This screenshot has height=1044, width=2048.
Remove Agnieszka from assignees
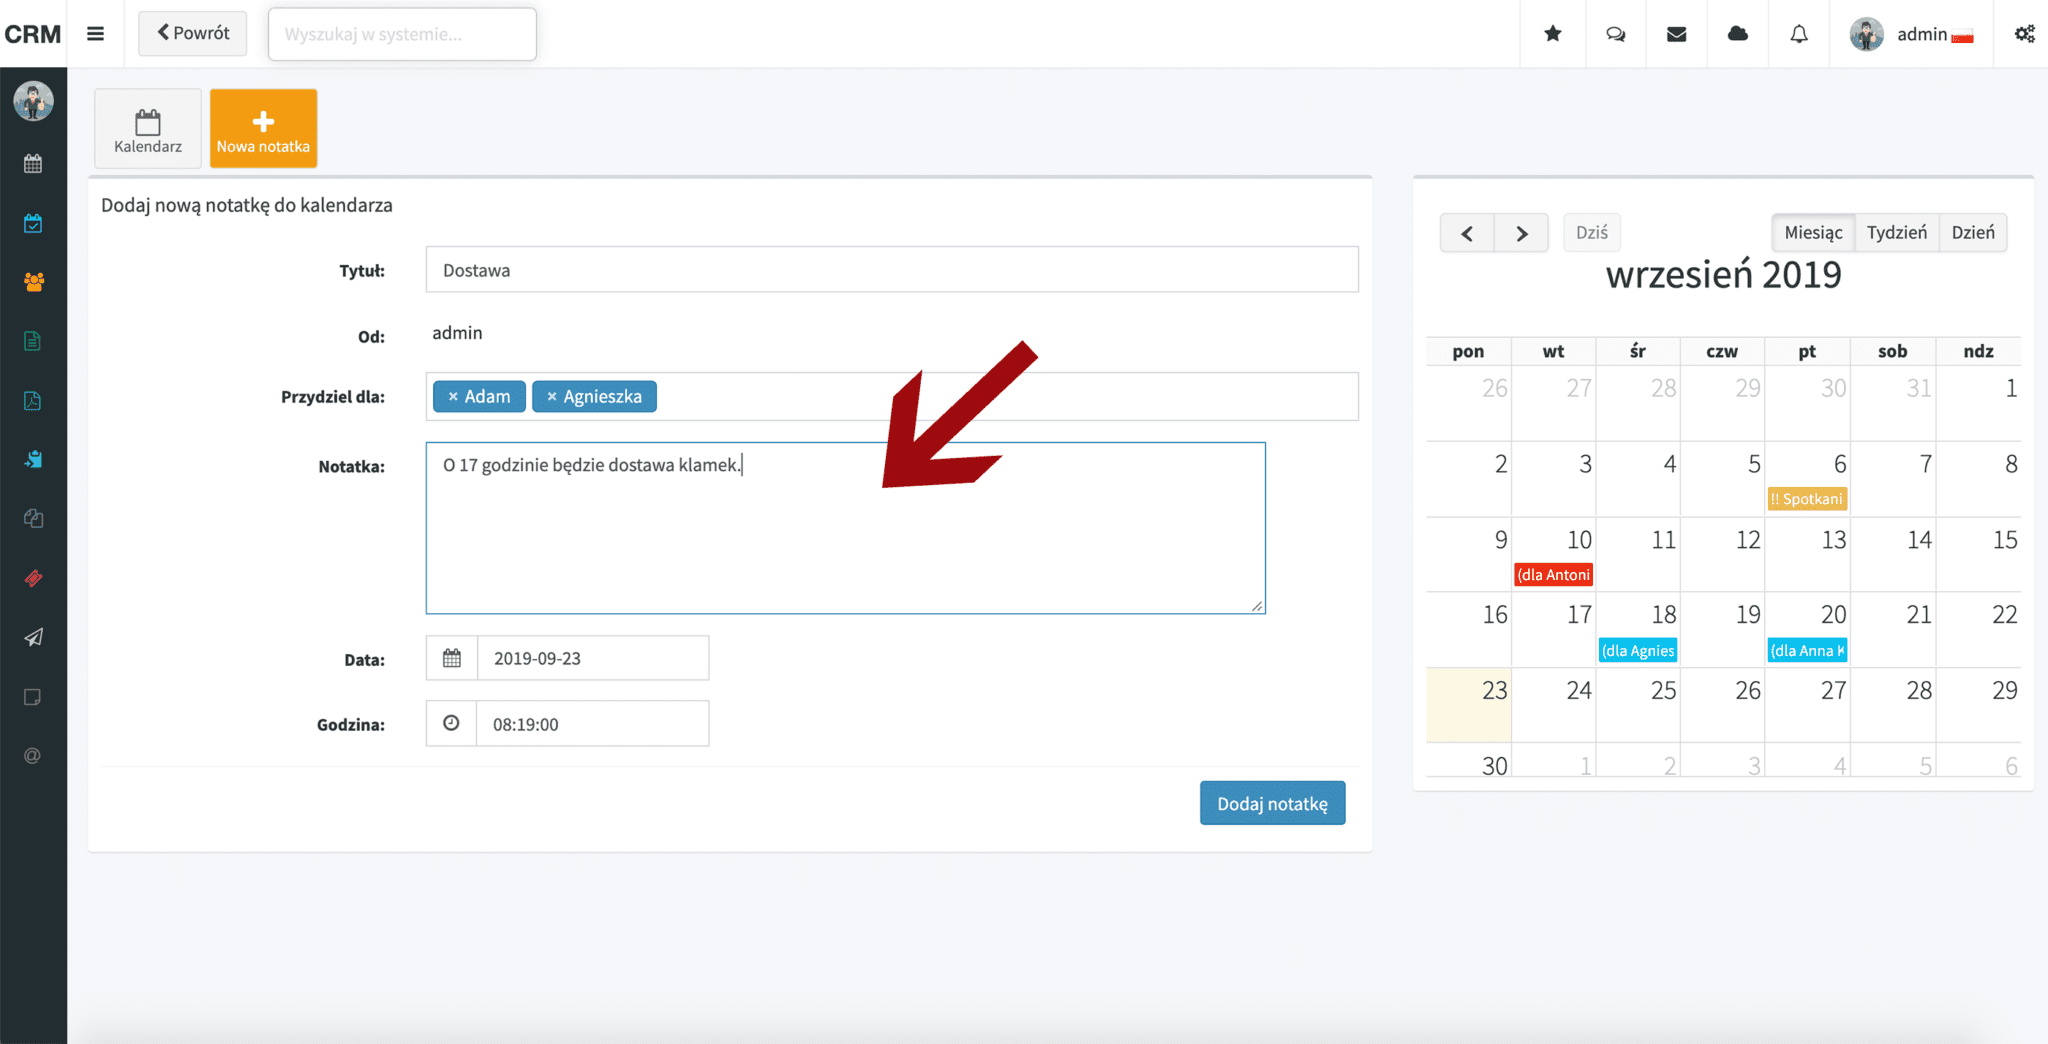coord(552,397)
